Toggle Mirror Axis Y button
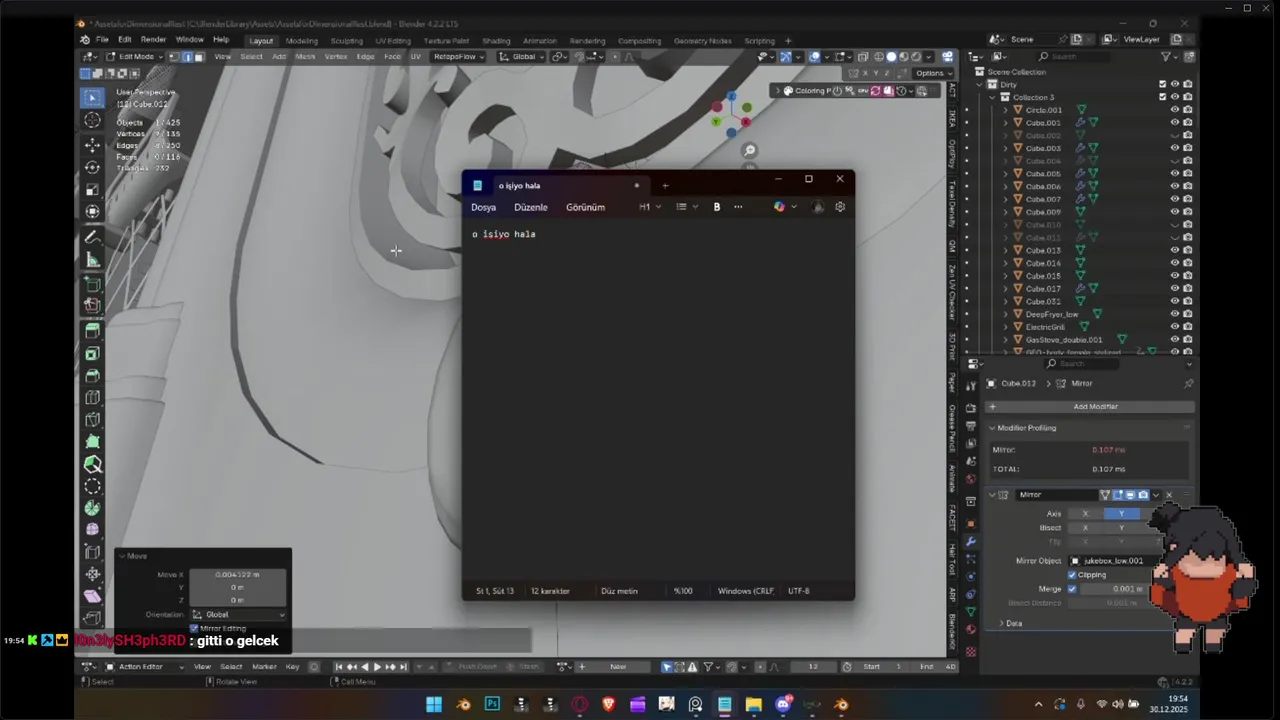The height and width of the screenshot is (720, 1280). (x=1121, y=514)
